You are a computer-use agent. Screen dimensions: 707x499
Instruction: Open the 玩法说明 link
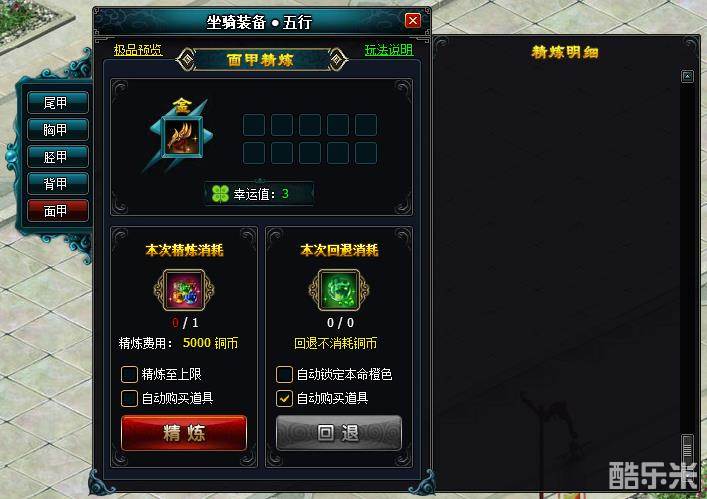coord(389,50)
